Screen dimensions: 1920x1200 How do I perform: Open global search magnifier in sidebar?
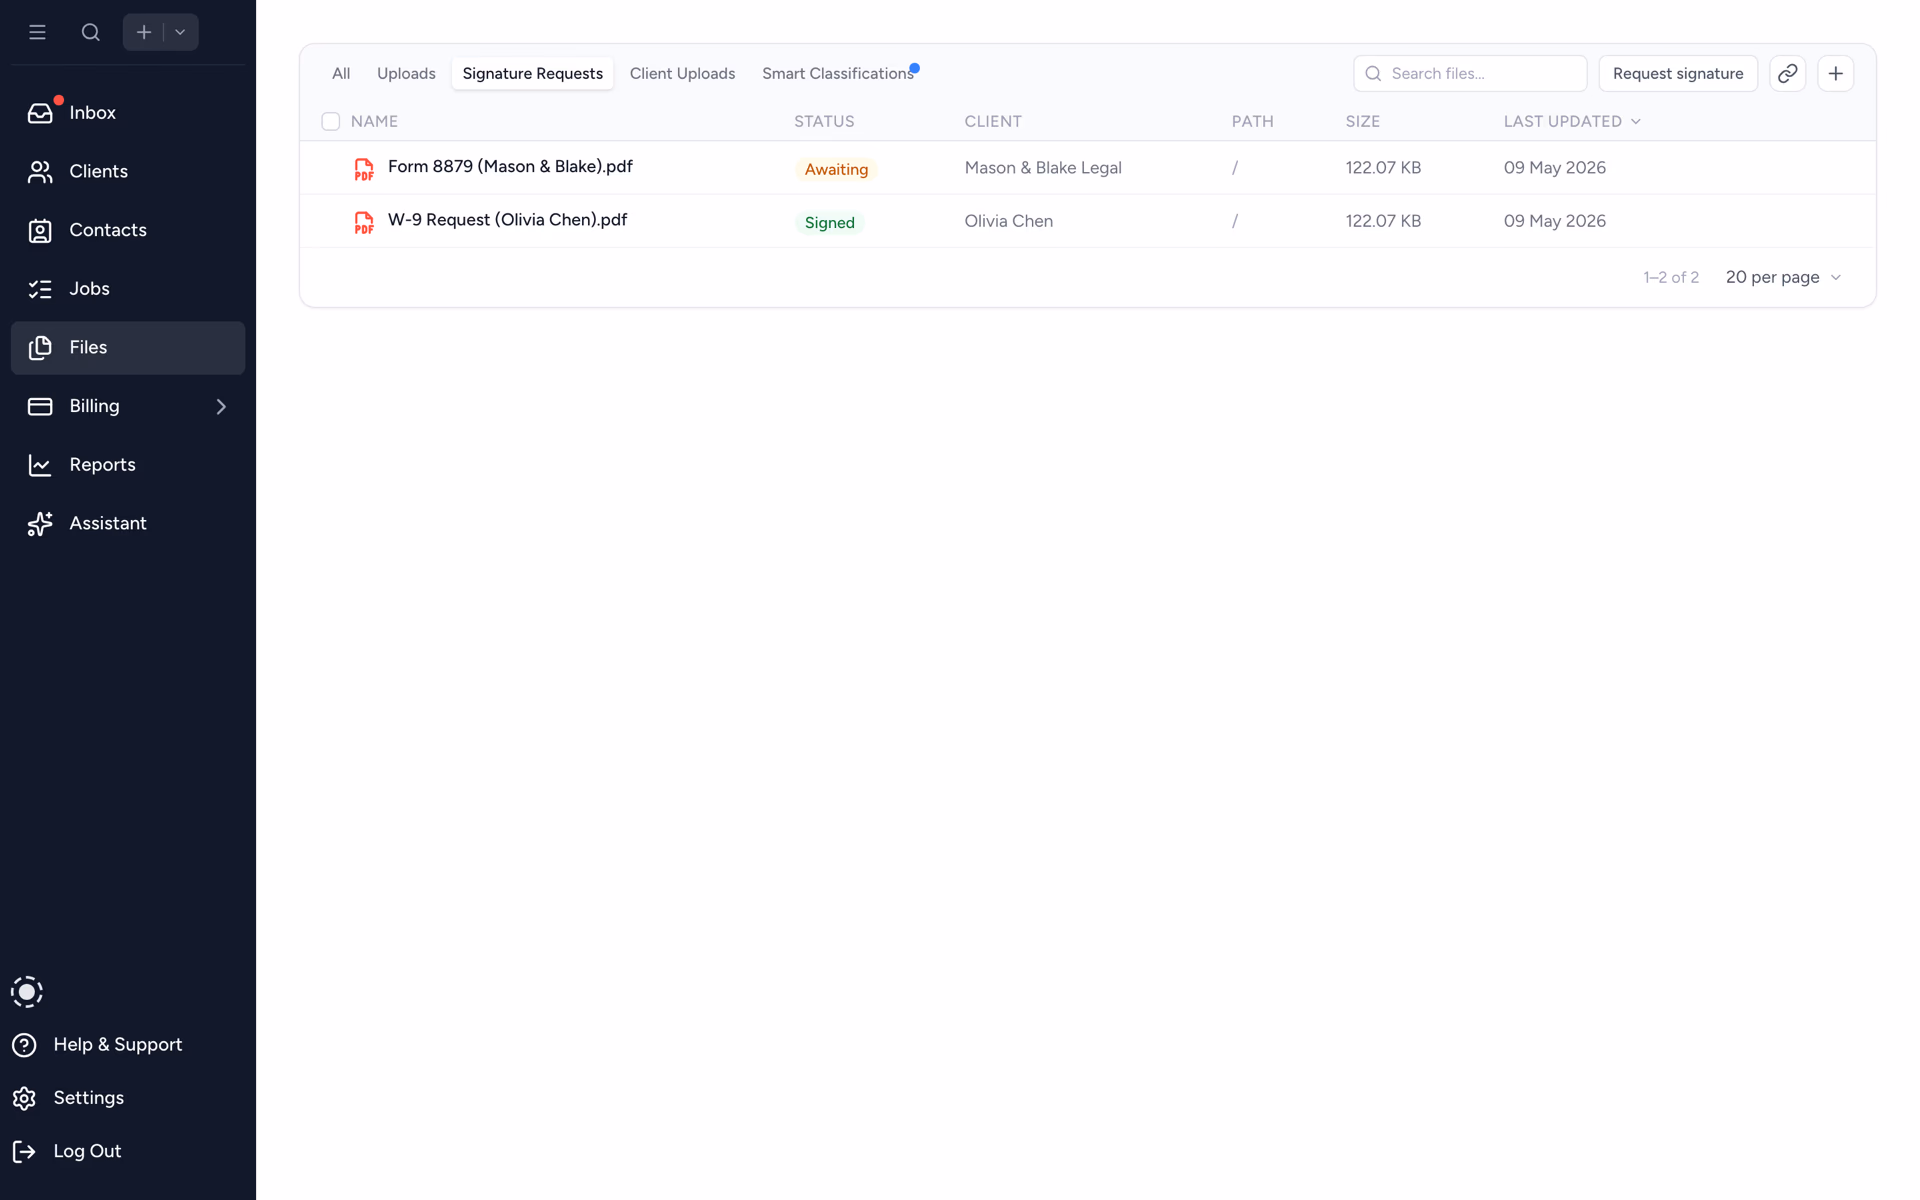pos(91,32)
